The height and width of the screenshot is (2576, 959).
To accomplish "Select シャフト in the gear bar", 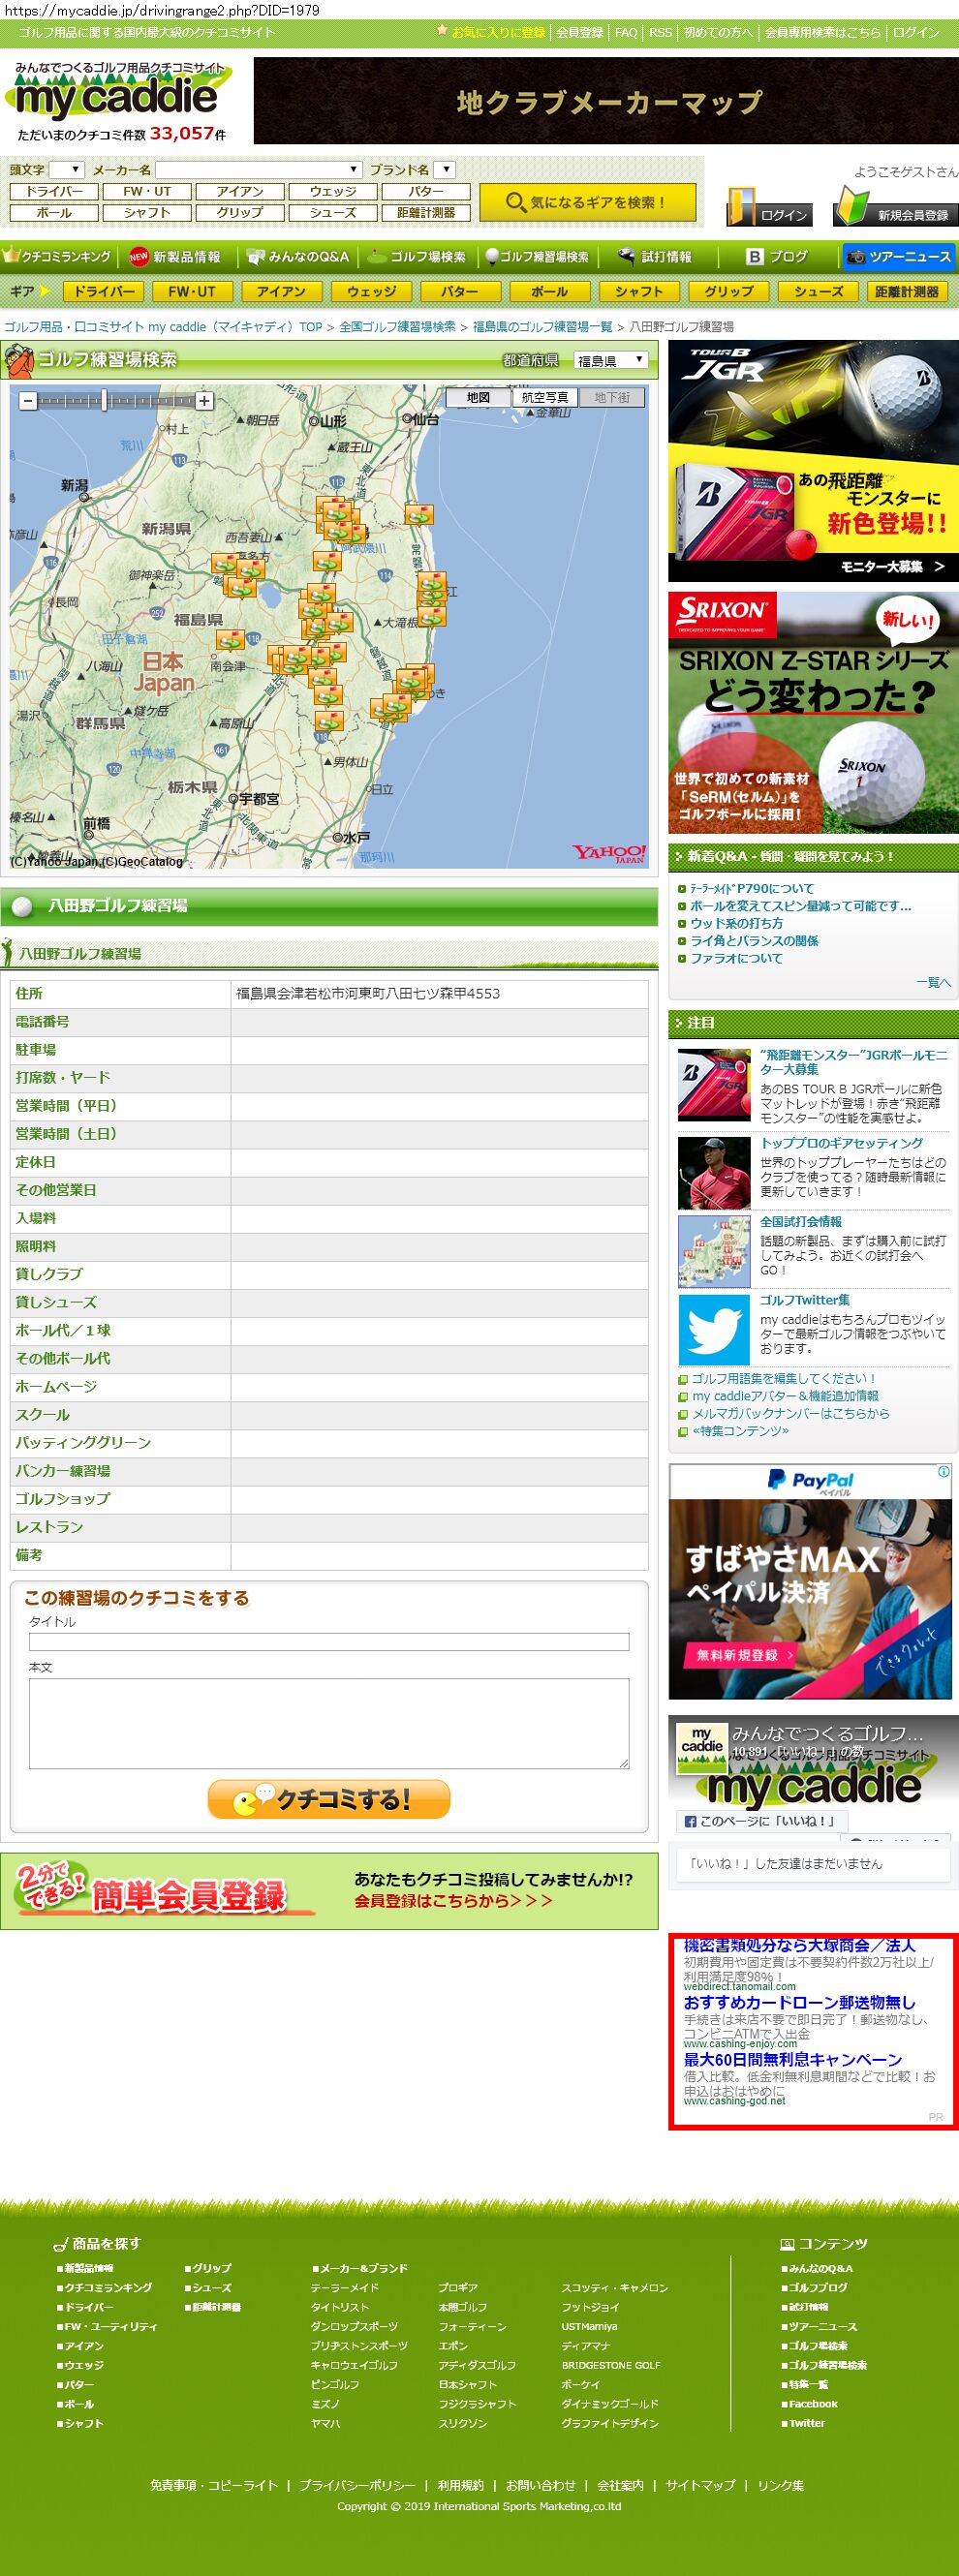I will pos(639,292).
